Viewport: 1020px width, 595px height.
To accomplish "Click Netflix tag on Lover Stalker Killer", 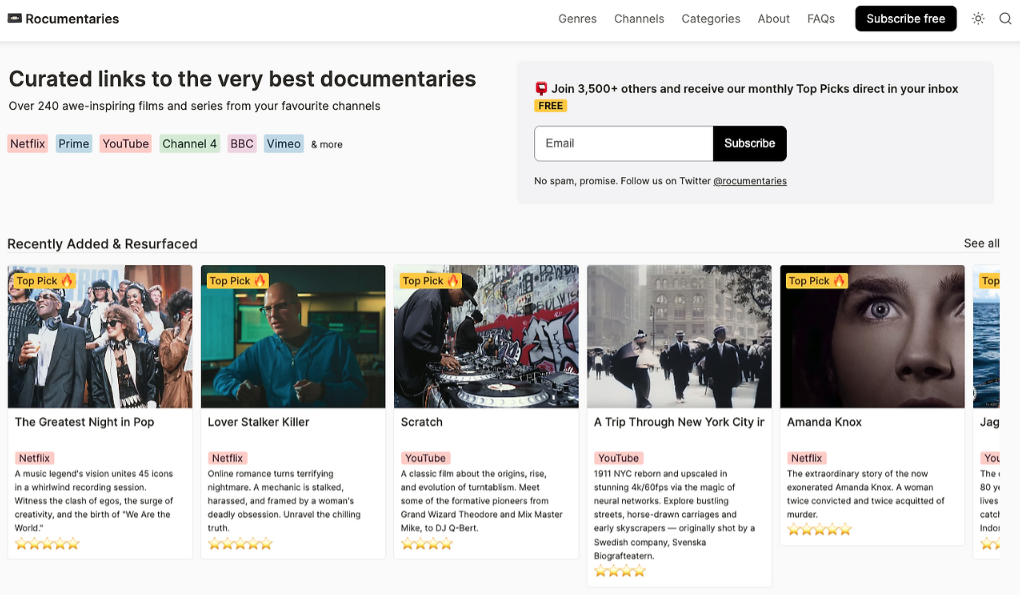I will tap(227, 458).
